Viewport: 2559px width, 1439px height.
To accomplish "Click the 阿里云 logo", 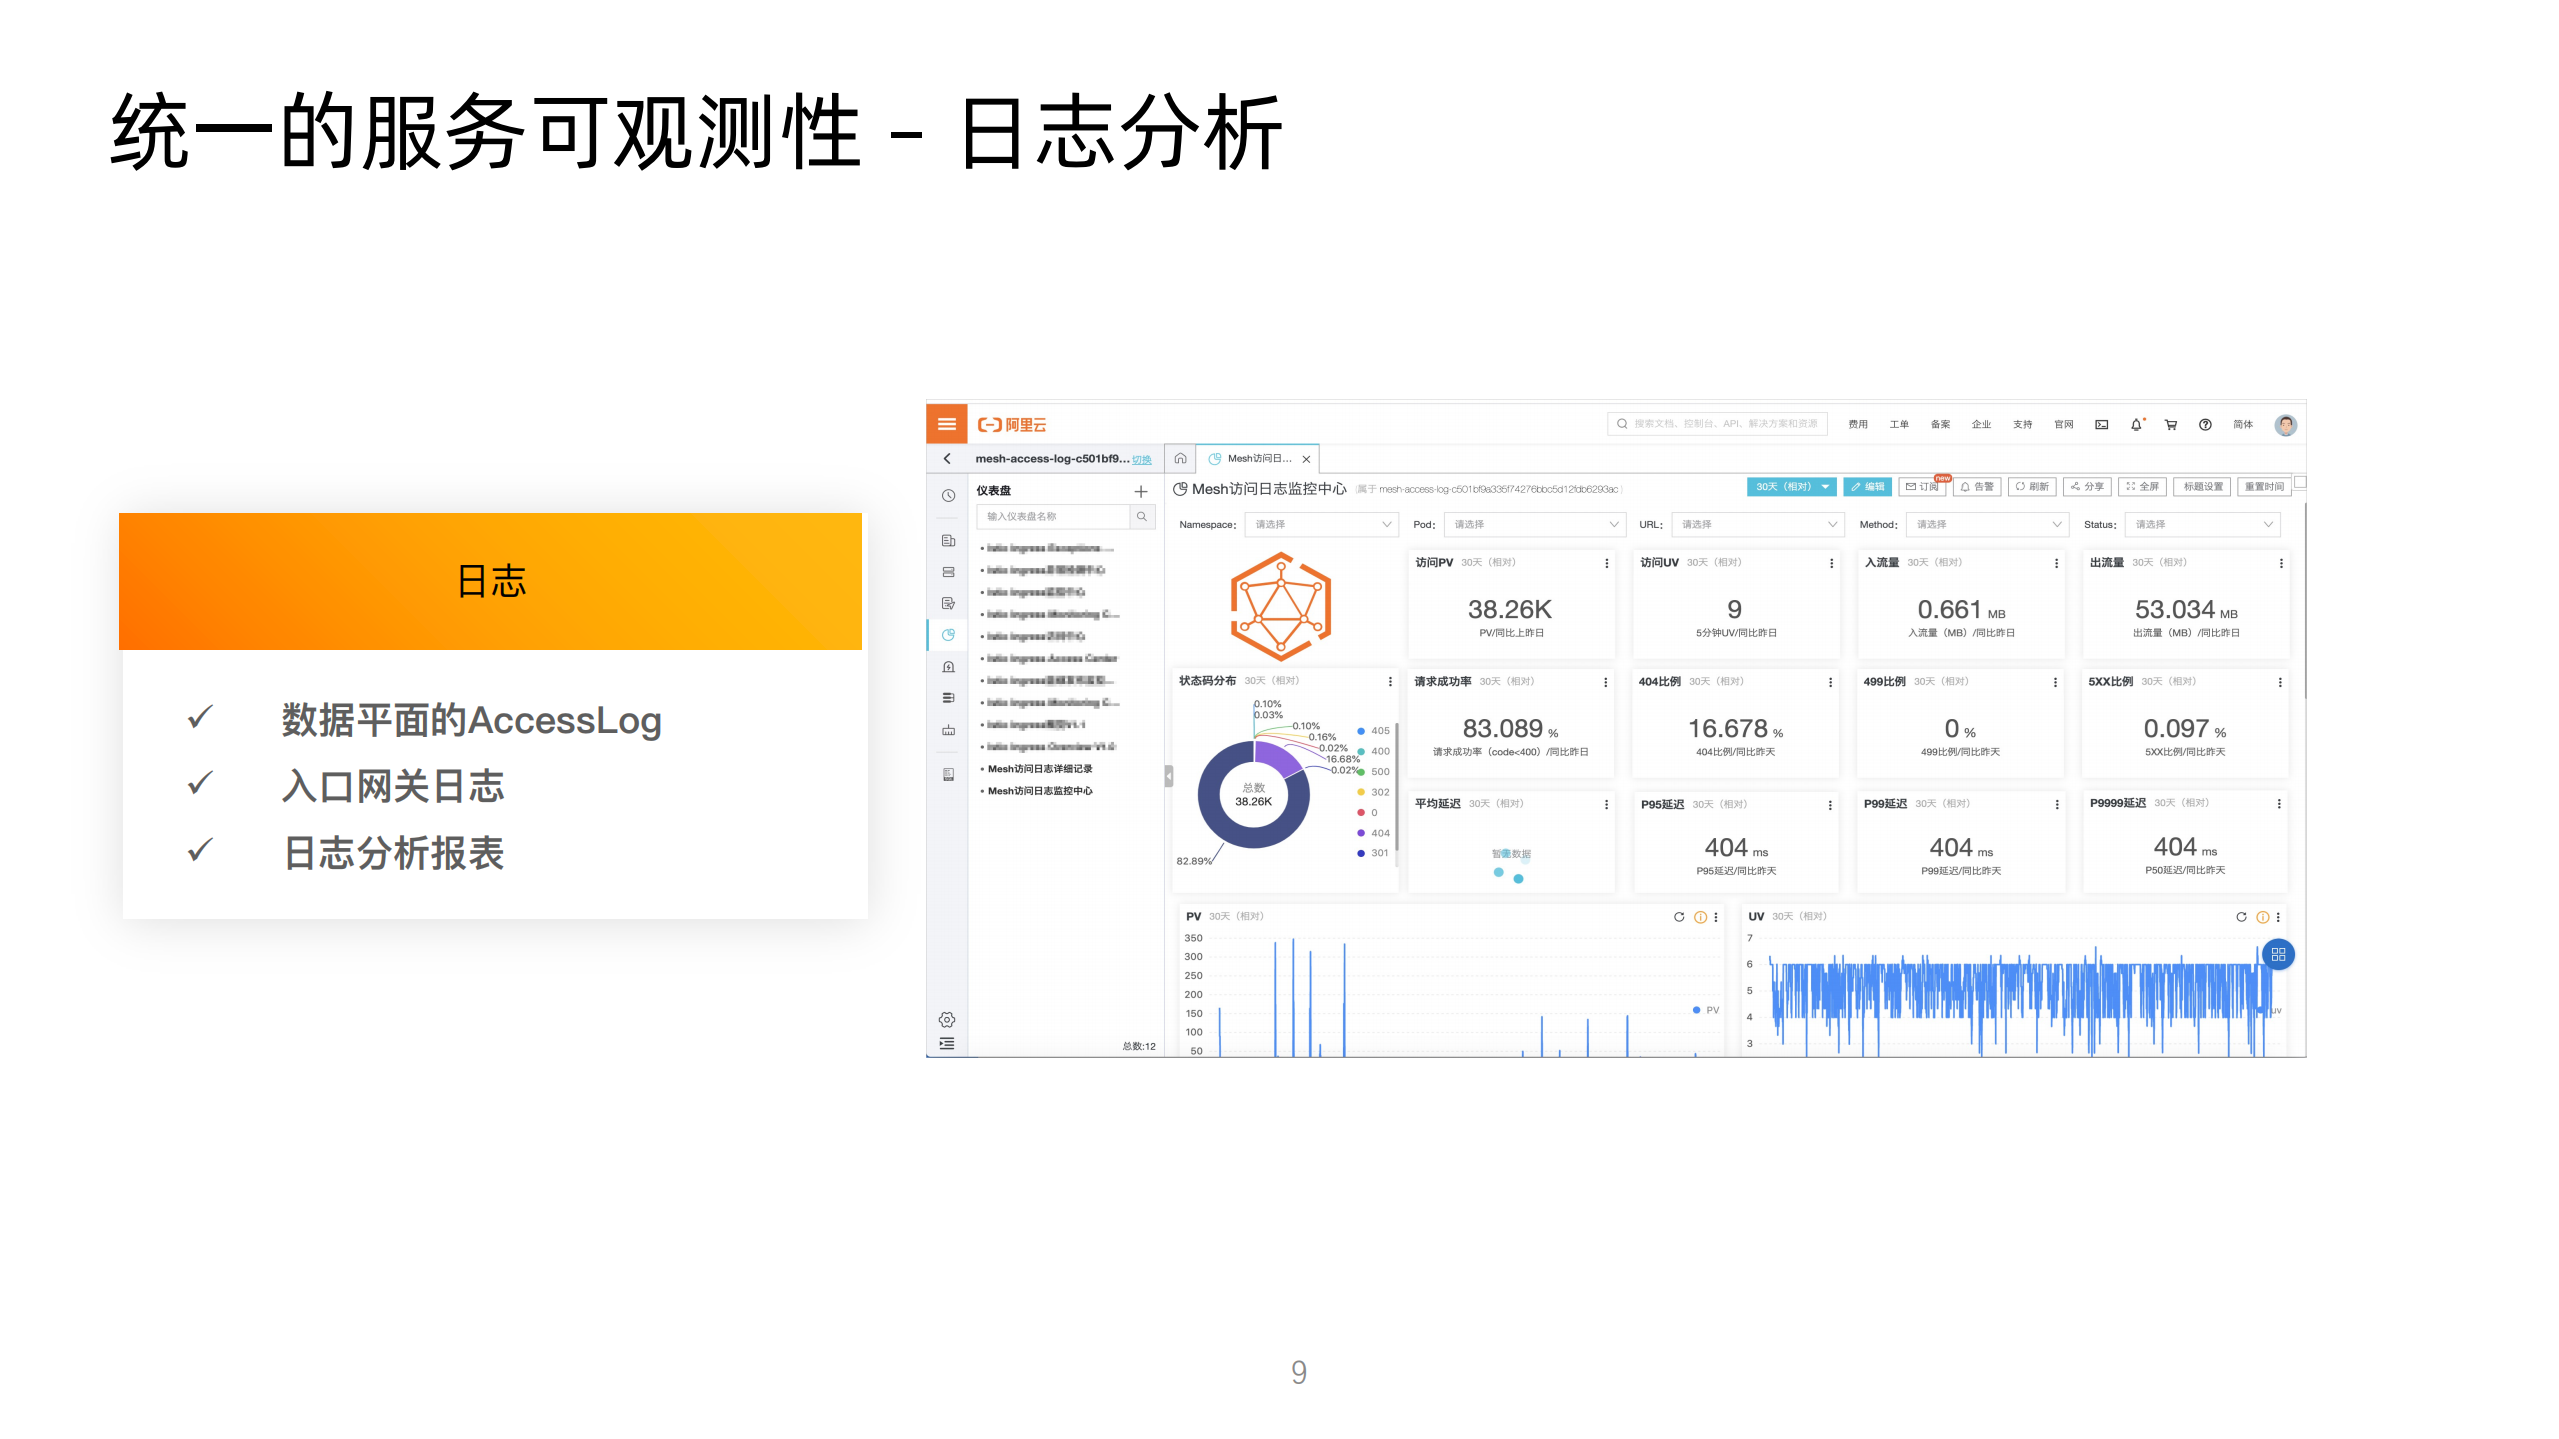I will click(x=1013, y=424).
